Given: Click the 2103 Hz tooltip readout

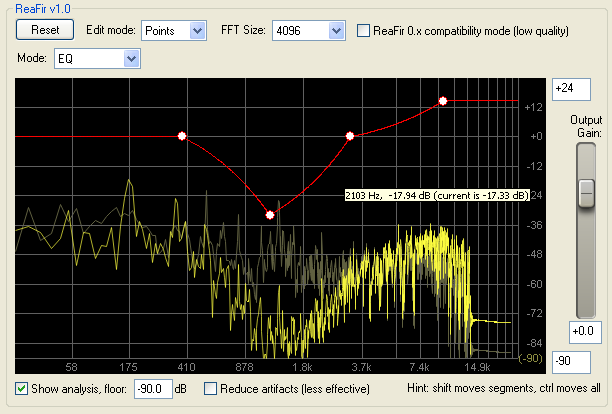Looking at the screenshot, I should click(x=435, y=195).
